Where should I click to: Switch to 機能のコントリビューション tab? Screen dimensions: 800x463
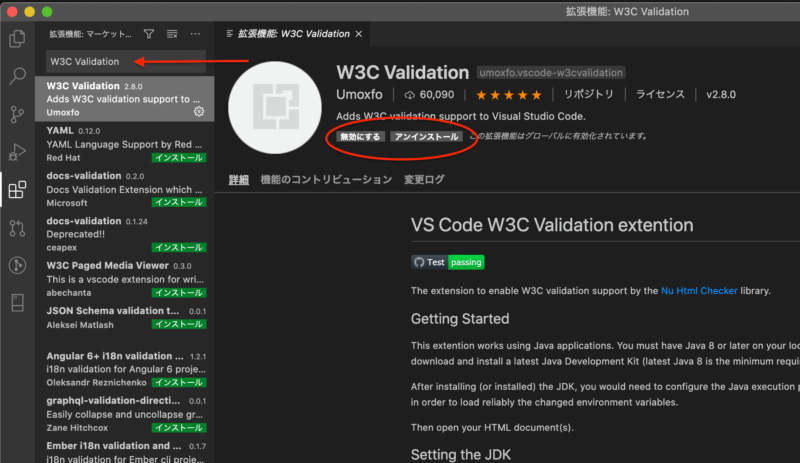pyautogui.click(x=326, y=180)
